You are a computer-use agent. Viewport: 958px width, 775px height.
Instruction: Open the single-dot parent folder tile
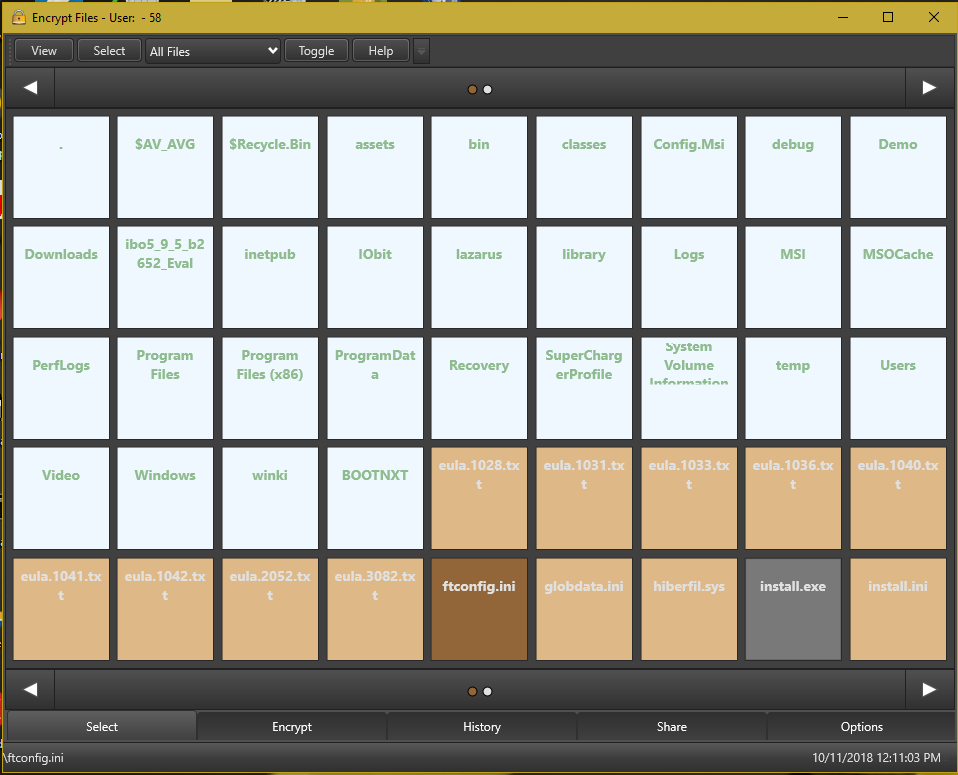(x=61, y=167)
